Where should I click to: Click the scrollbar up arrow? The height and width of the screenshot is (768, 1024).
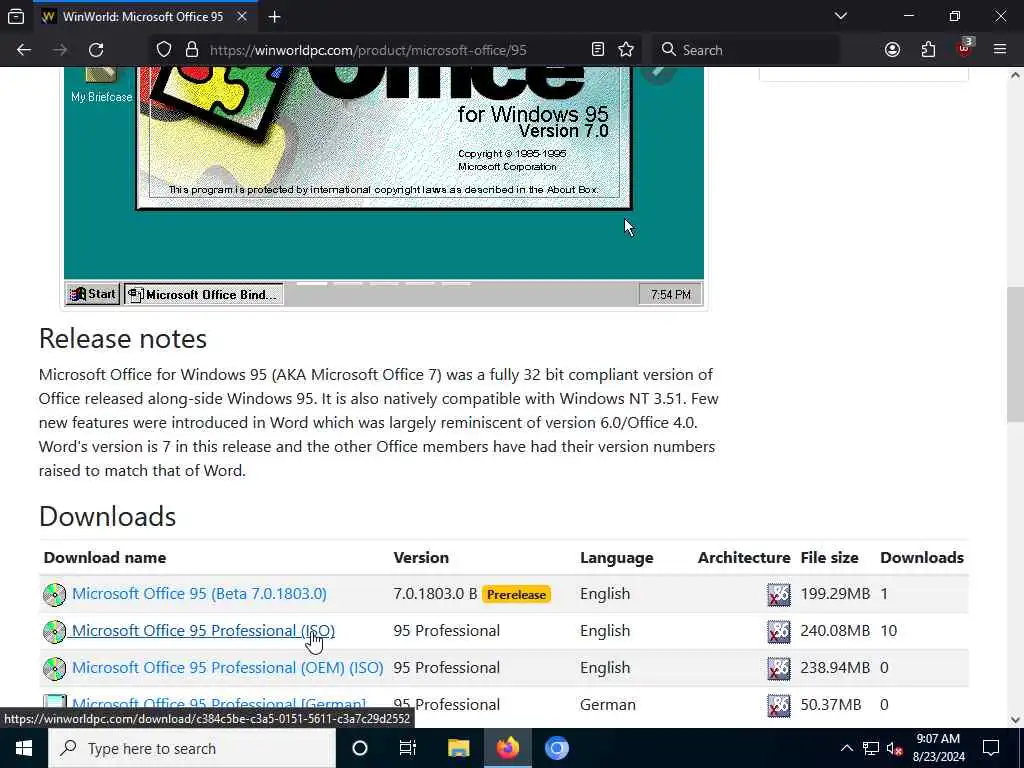(1015, 74)
